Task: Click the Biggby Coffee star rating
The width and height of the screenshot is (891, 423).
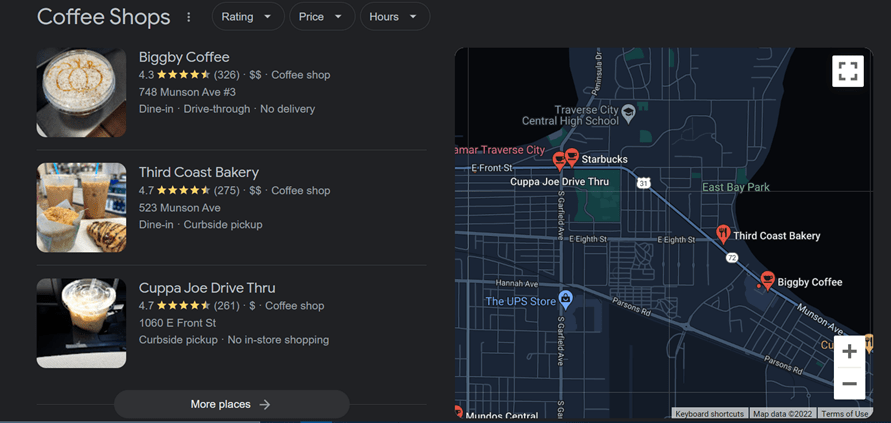Action: click(184, 75)
